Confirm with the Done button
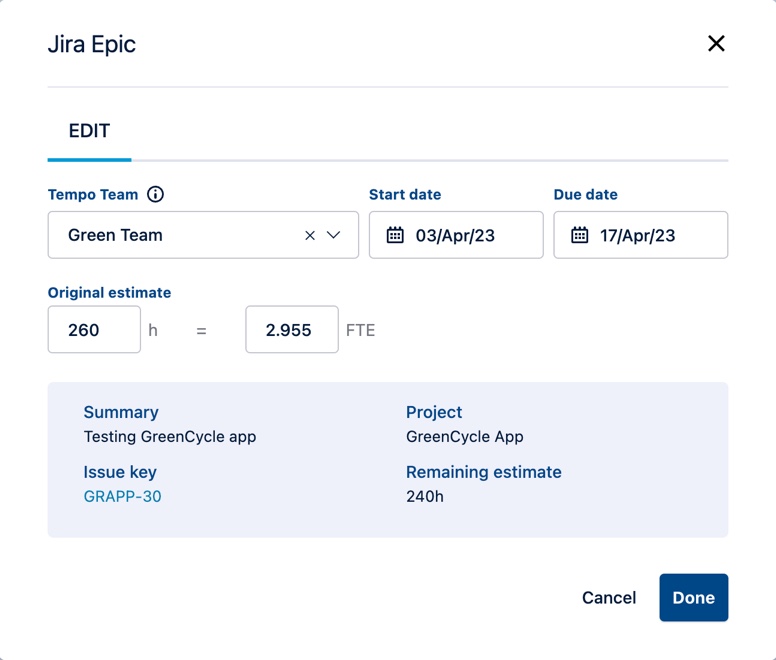 (693, 598)
